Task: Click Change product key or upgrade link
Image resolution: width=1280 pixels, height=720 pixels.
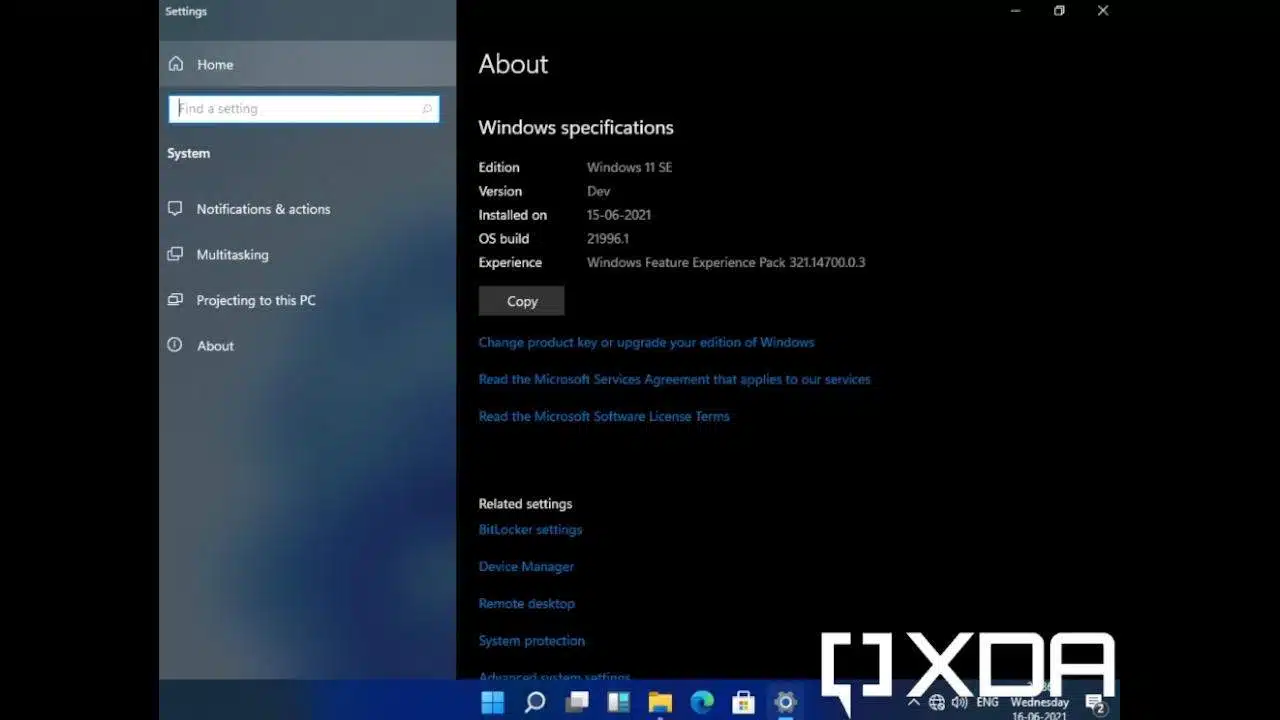Action: coord(646,342)
